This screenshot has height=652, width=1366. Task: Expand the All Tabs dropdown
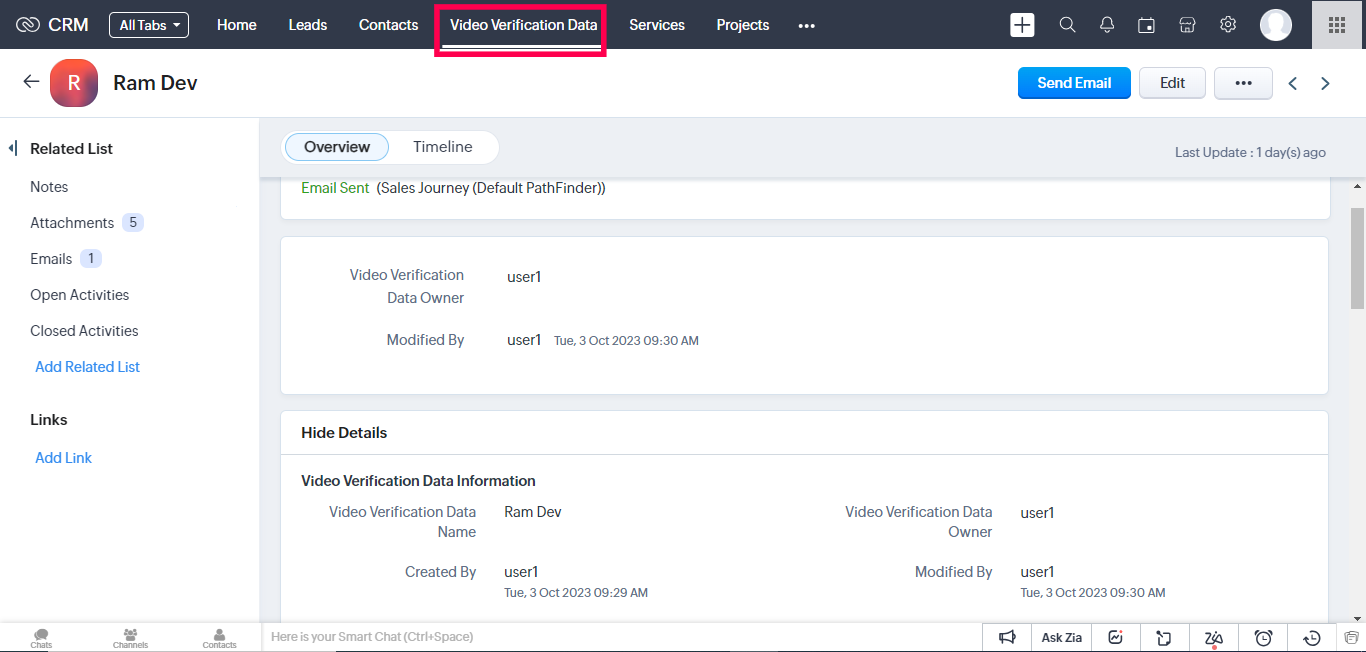click(149, 25)
